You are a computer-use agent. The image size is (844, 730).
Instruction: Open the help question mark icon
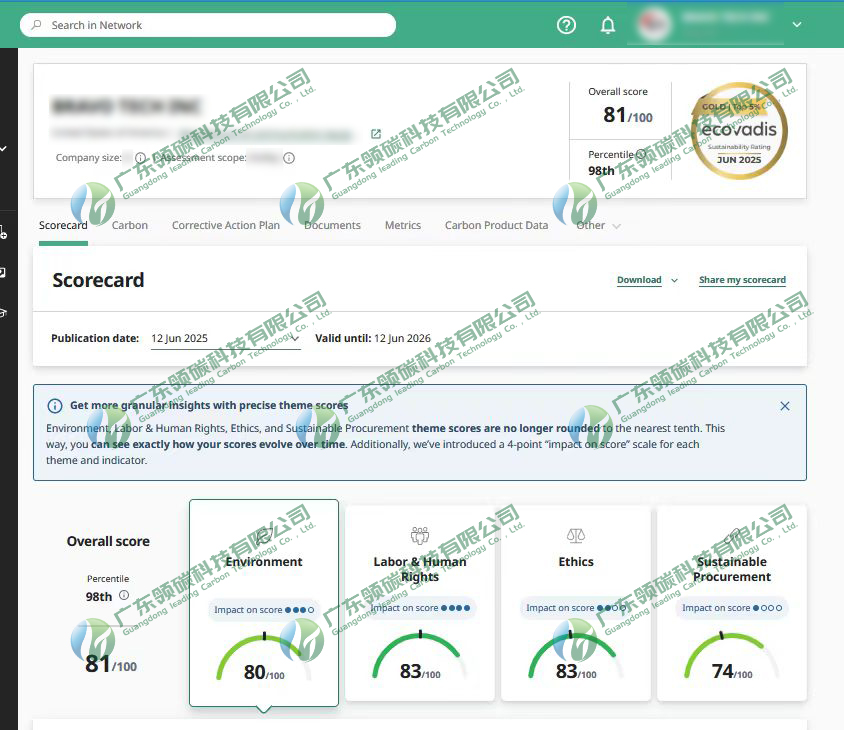[x=566, y=25]
